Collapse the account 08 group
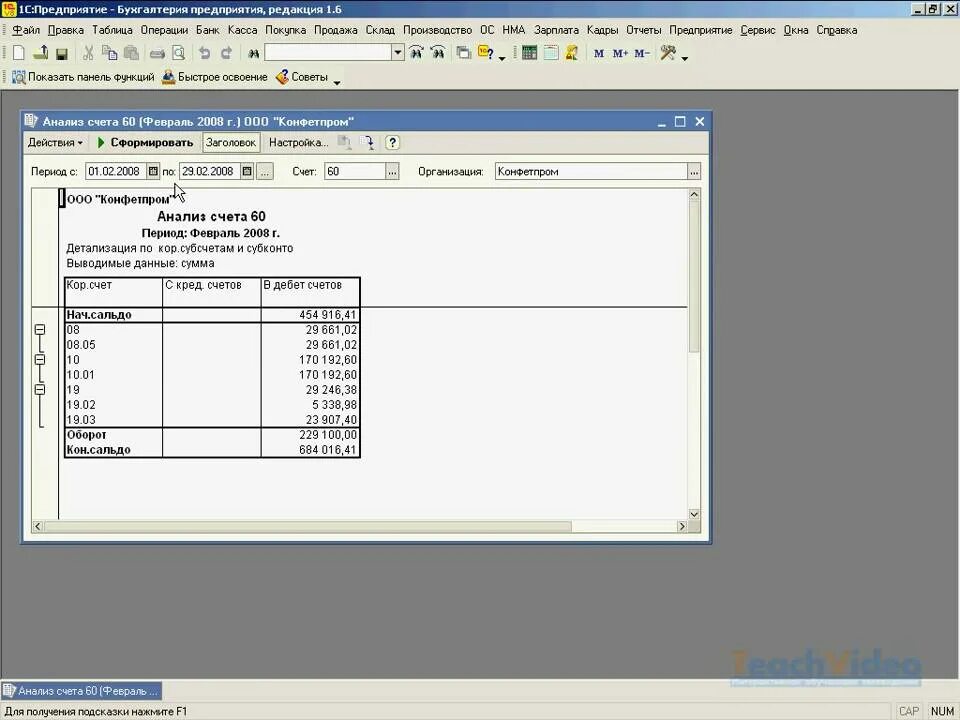 pos(40,330)
